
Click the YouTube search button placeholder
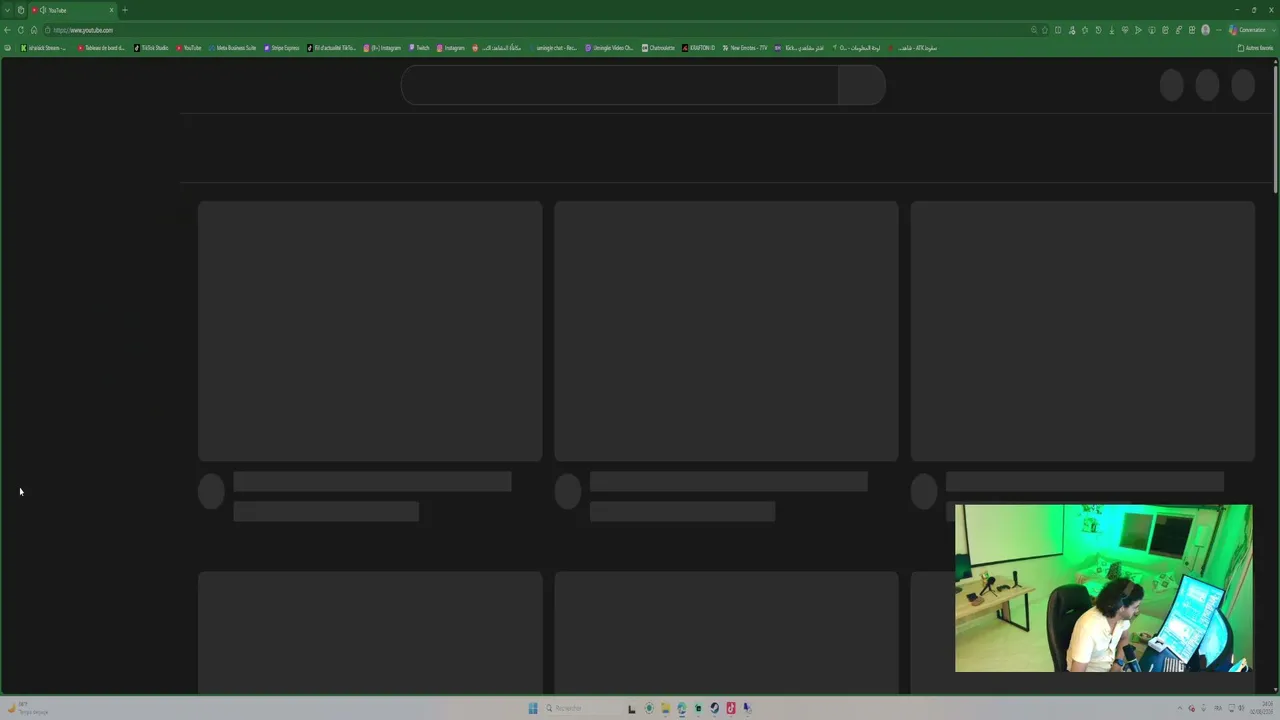coord(862,86)
